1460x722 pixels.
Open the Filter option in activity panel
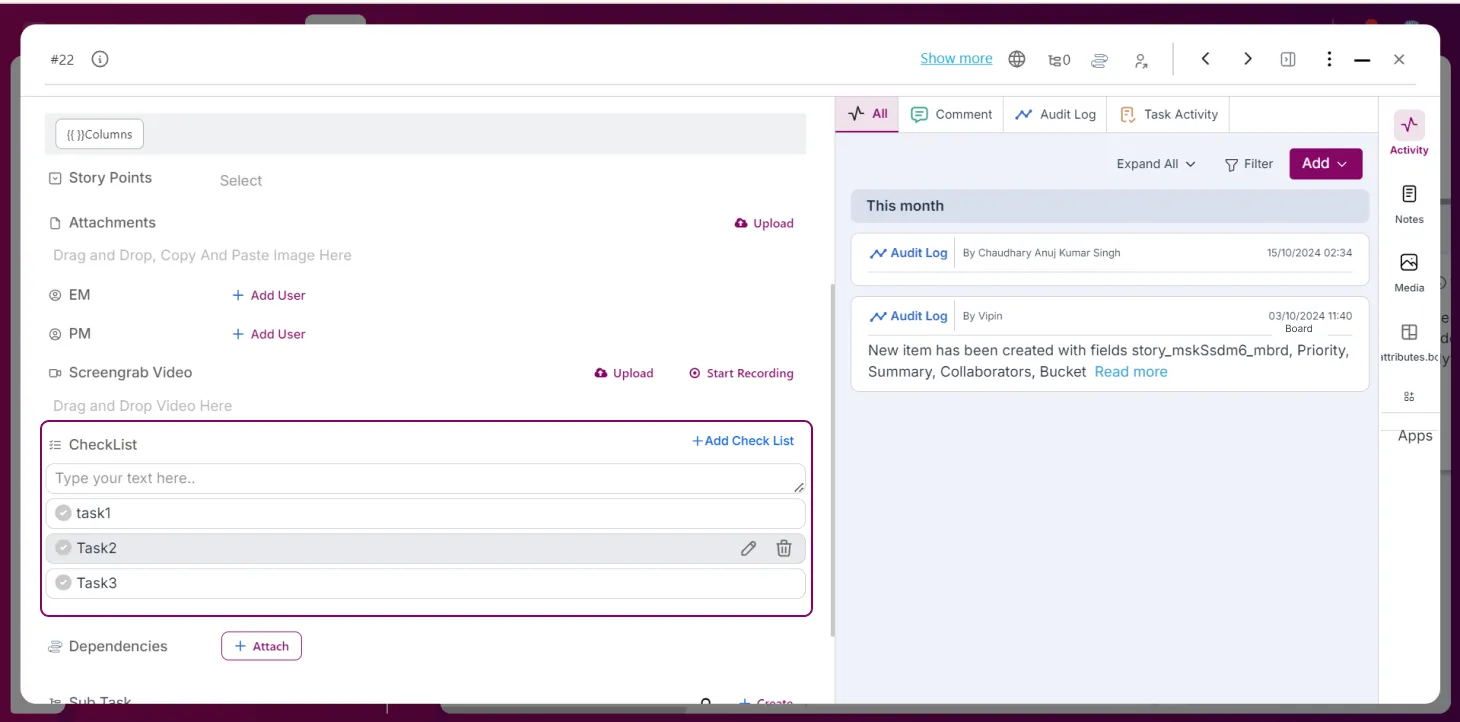tap(1249, 164)
